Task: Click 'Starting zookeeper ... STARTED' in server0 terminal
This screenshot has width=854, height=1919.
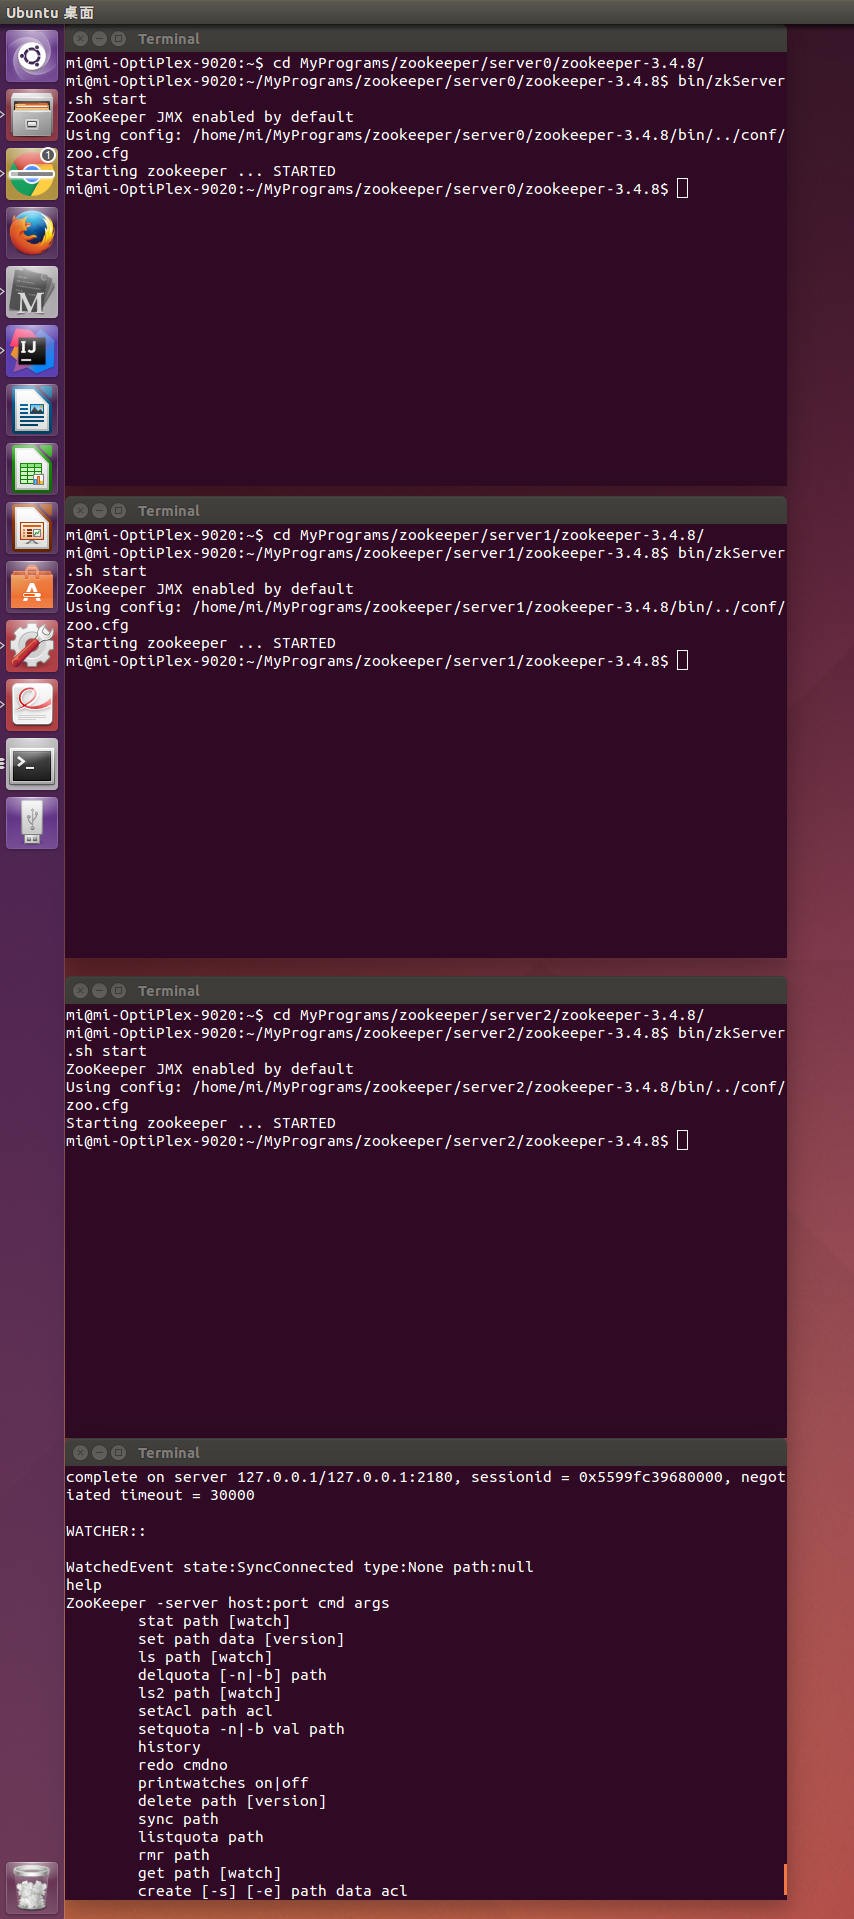Action: click(x=201, y=171)
